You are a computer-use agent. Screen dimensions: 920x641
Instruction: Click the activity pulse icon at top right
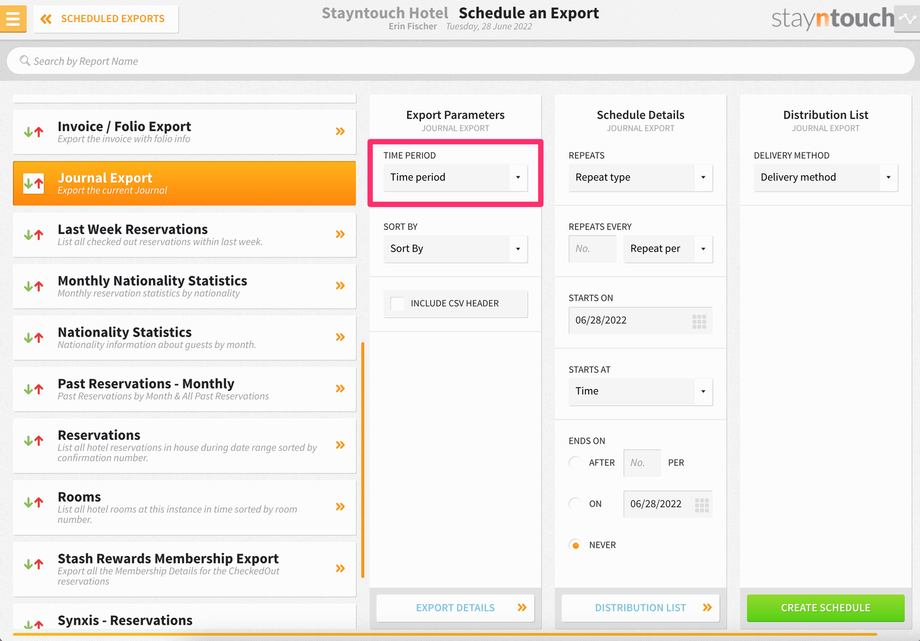click(x=907, y=19)
